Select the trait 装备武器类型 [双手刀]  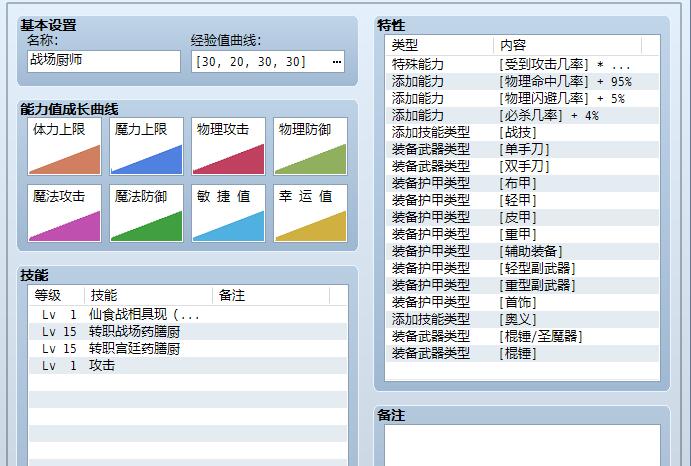(x=522, y=166)
